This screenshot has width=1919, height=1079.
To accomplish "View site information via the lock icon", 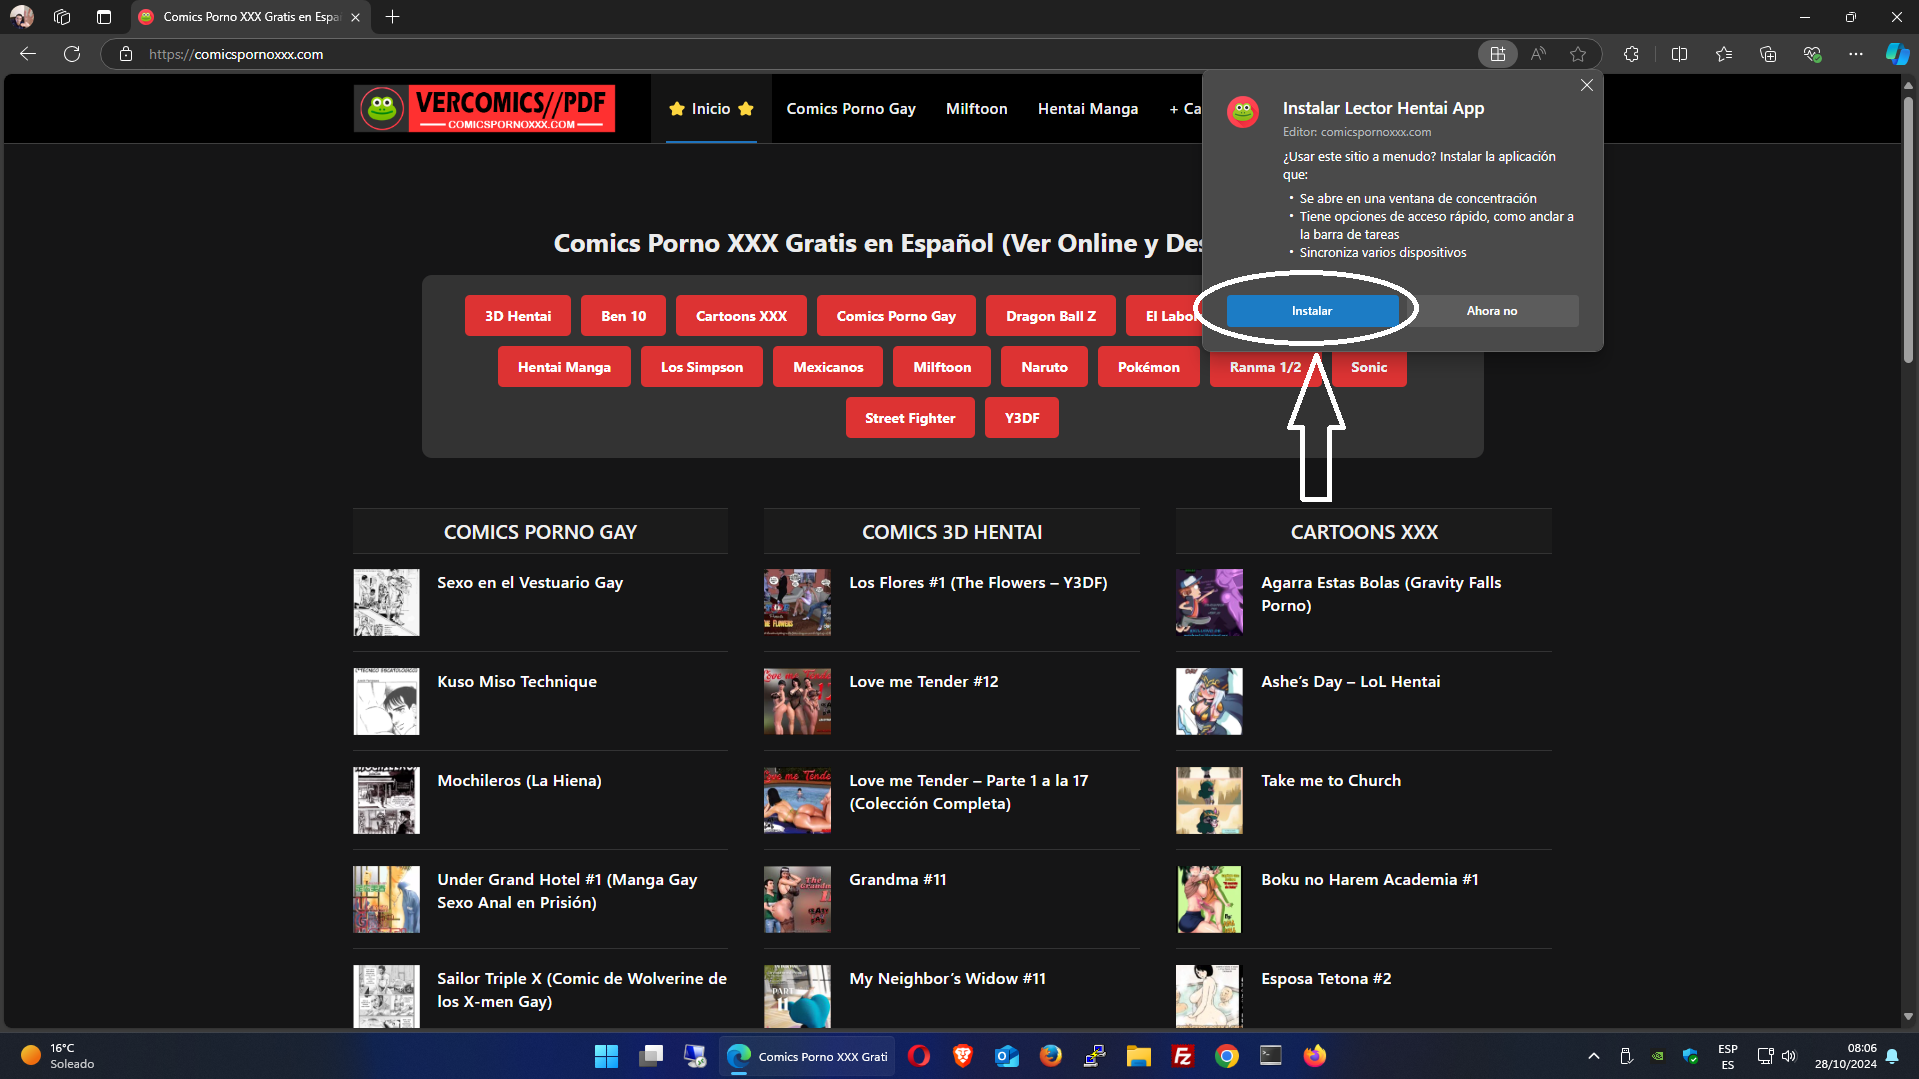I will point(126,54).
